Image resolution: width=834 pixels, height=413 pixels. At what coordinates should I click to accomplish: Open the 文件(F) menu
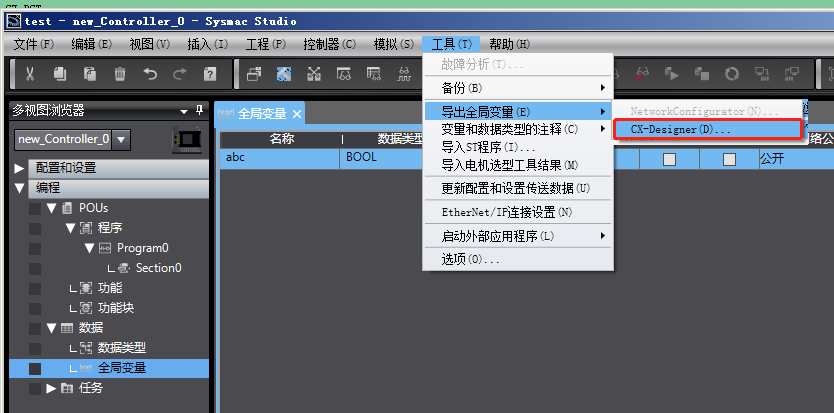pos(34,44)
